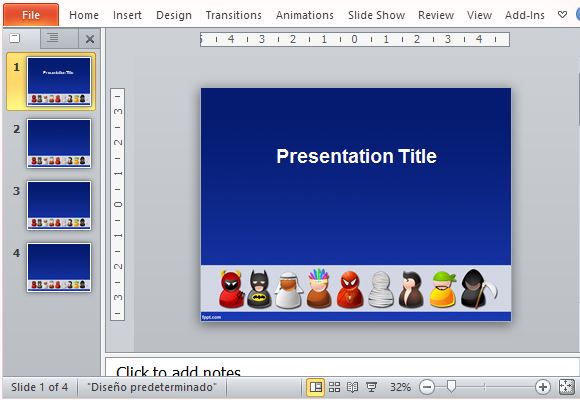
Task: Open Reading View from status bar
Action: point(353,387)
